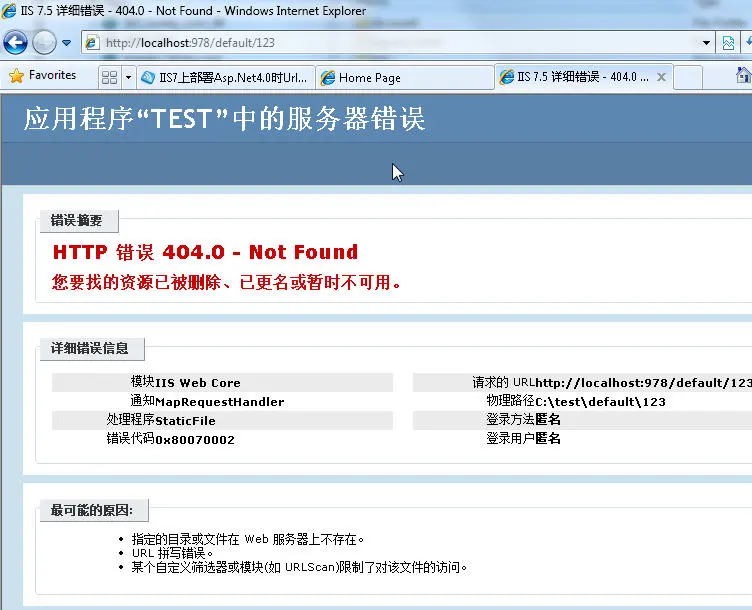Click the red message '您要找的资源已被删除、已更名或暂时不可用。'
752x610 pixels.
226,282
